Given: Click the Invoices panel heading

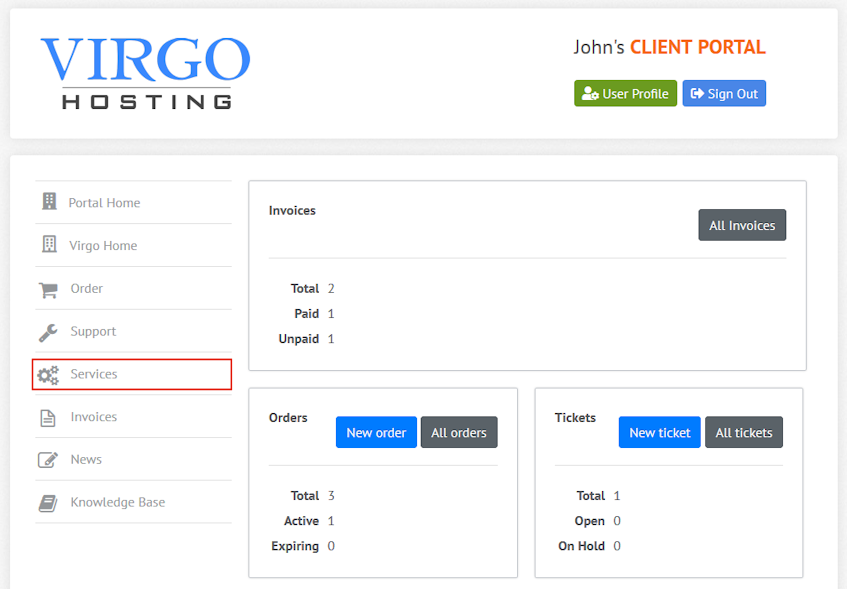Looking at the screenshot, I should [292, 210].
